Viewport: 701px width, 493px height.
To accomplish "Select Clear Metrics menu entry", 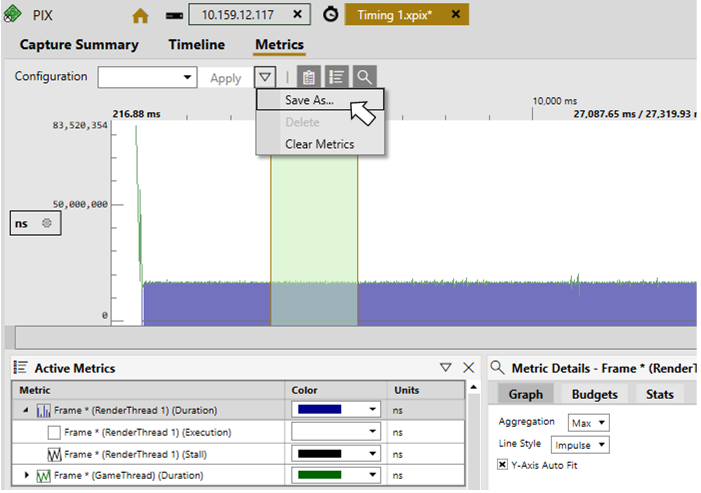I will pyautogui.click(x=320, y=144).
